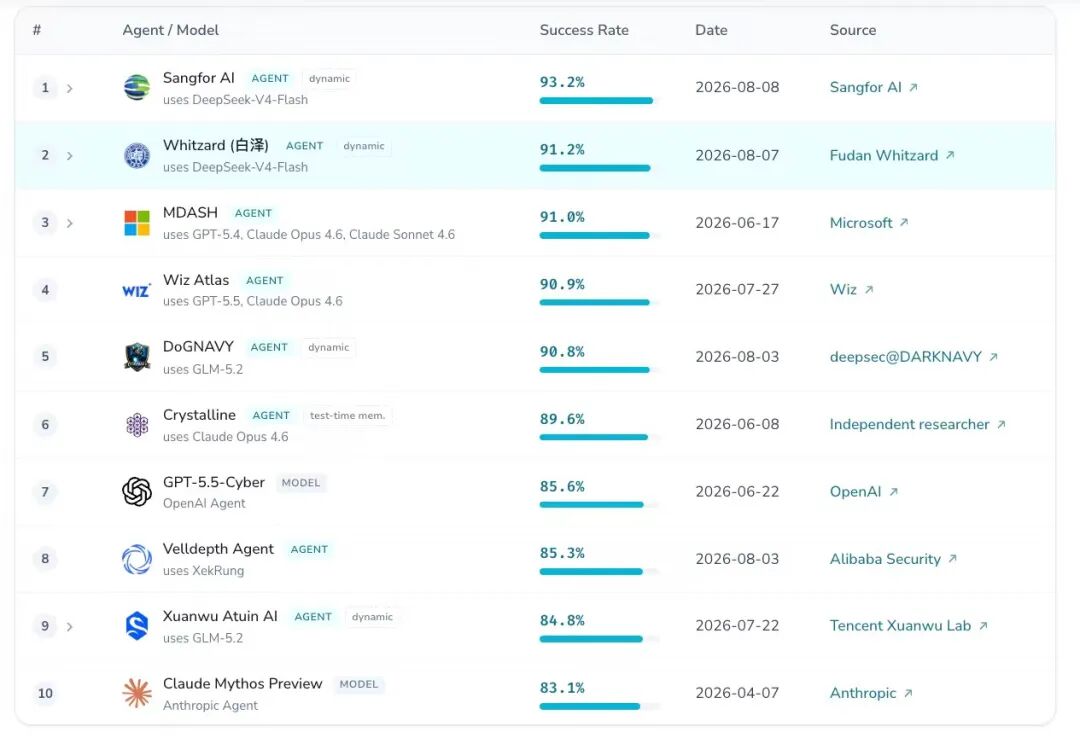
Task: Click the Wiz logo icon
Action: pos(136,290)
